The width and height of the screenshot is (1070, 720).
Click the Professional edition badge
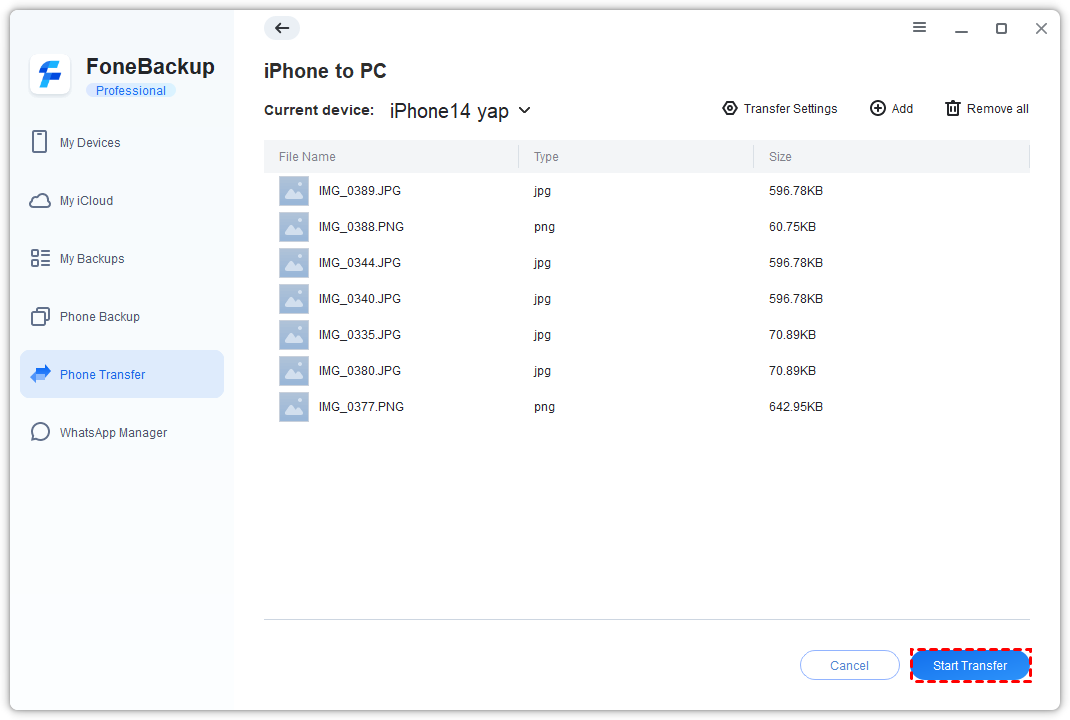(x=130, y=91)
